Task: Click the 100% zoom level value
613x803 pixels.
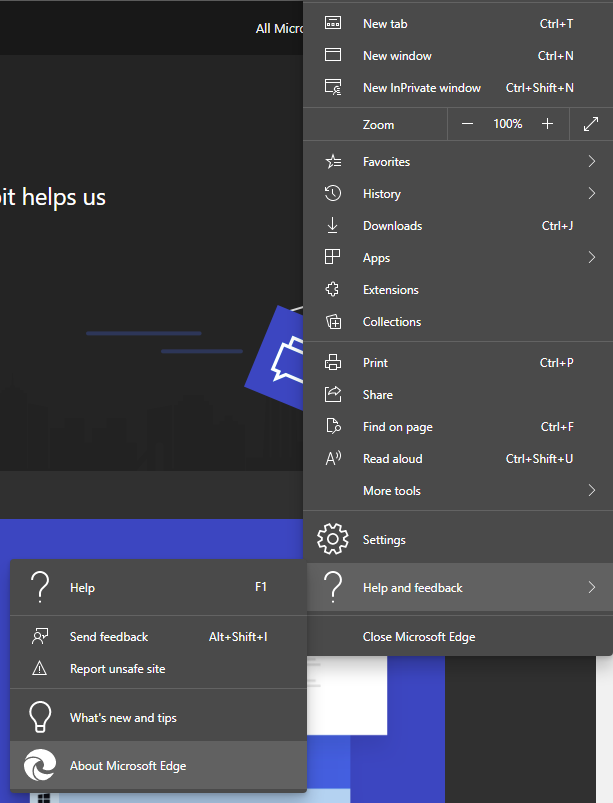Action: pos(508,123)
